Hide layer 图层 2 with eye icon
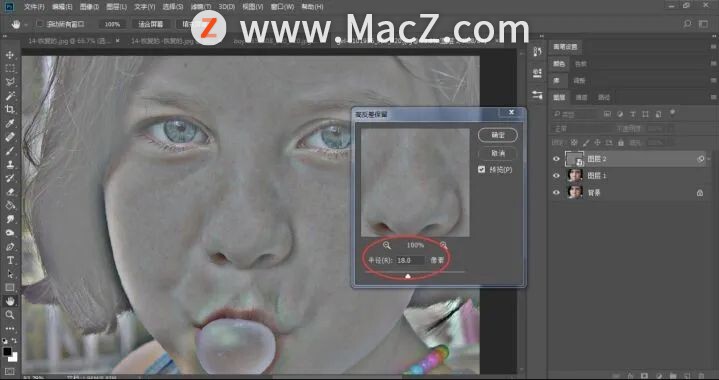This screenshot has width=719, height=380. (x=556, y=159)
